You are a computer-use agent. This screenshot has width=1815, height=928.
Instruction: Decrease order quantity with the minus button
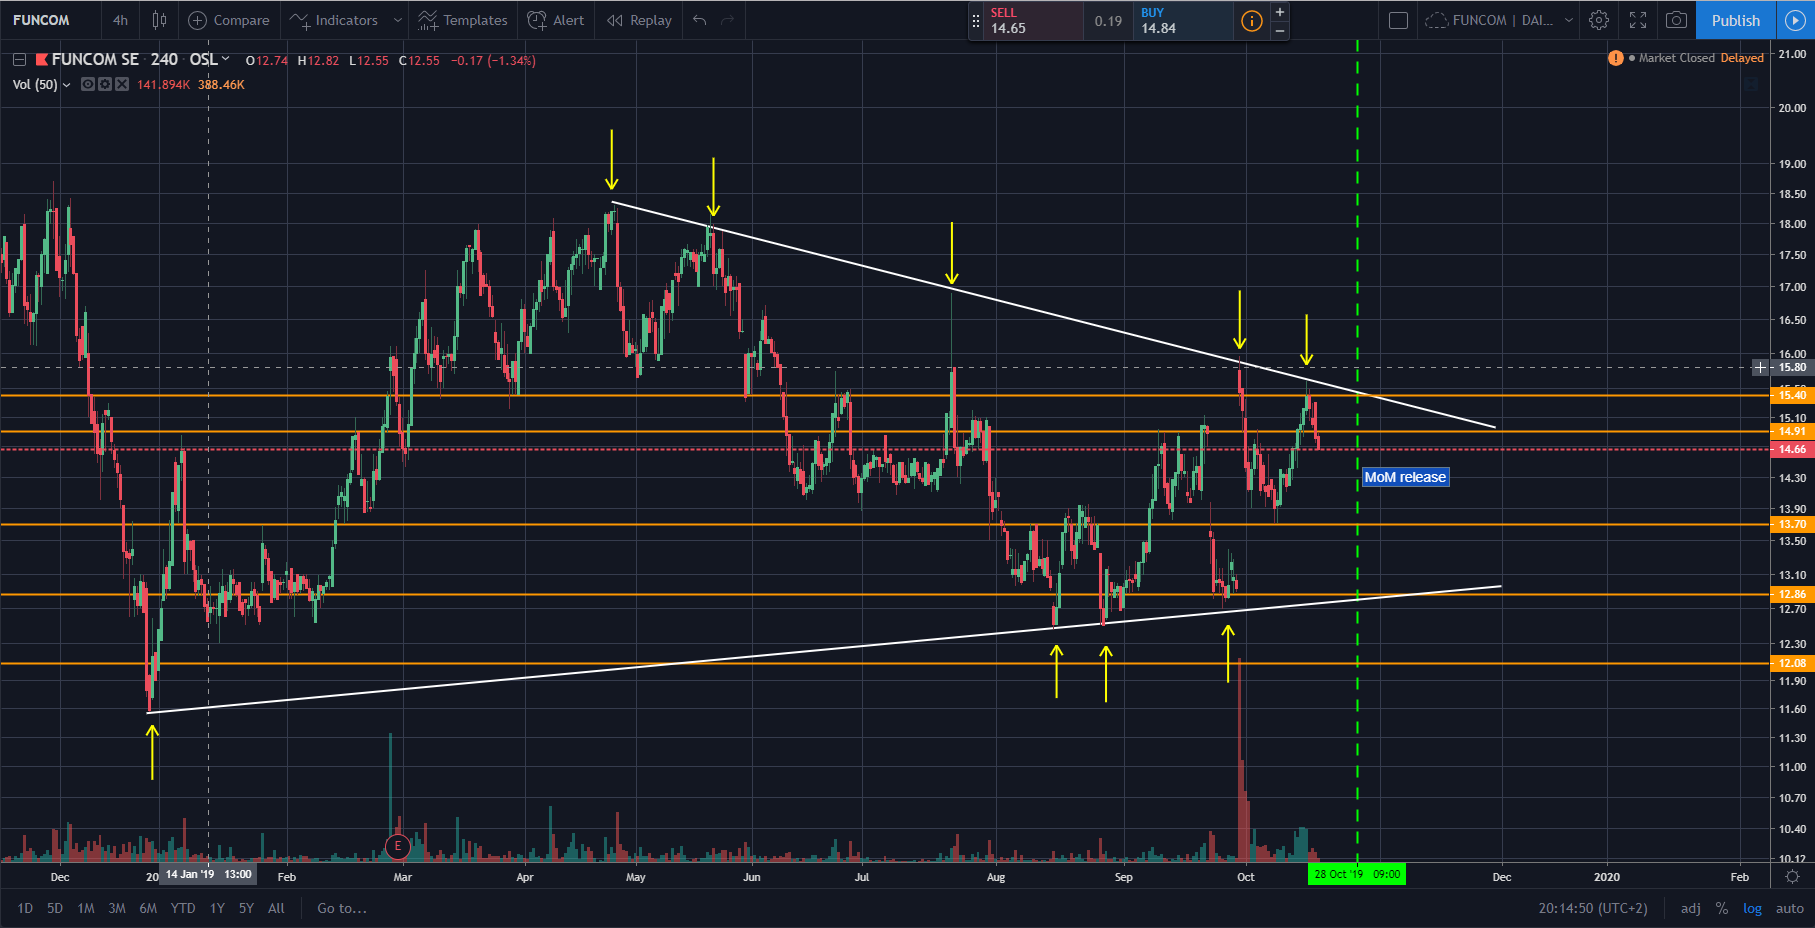tap(1279, 31)
